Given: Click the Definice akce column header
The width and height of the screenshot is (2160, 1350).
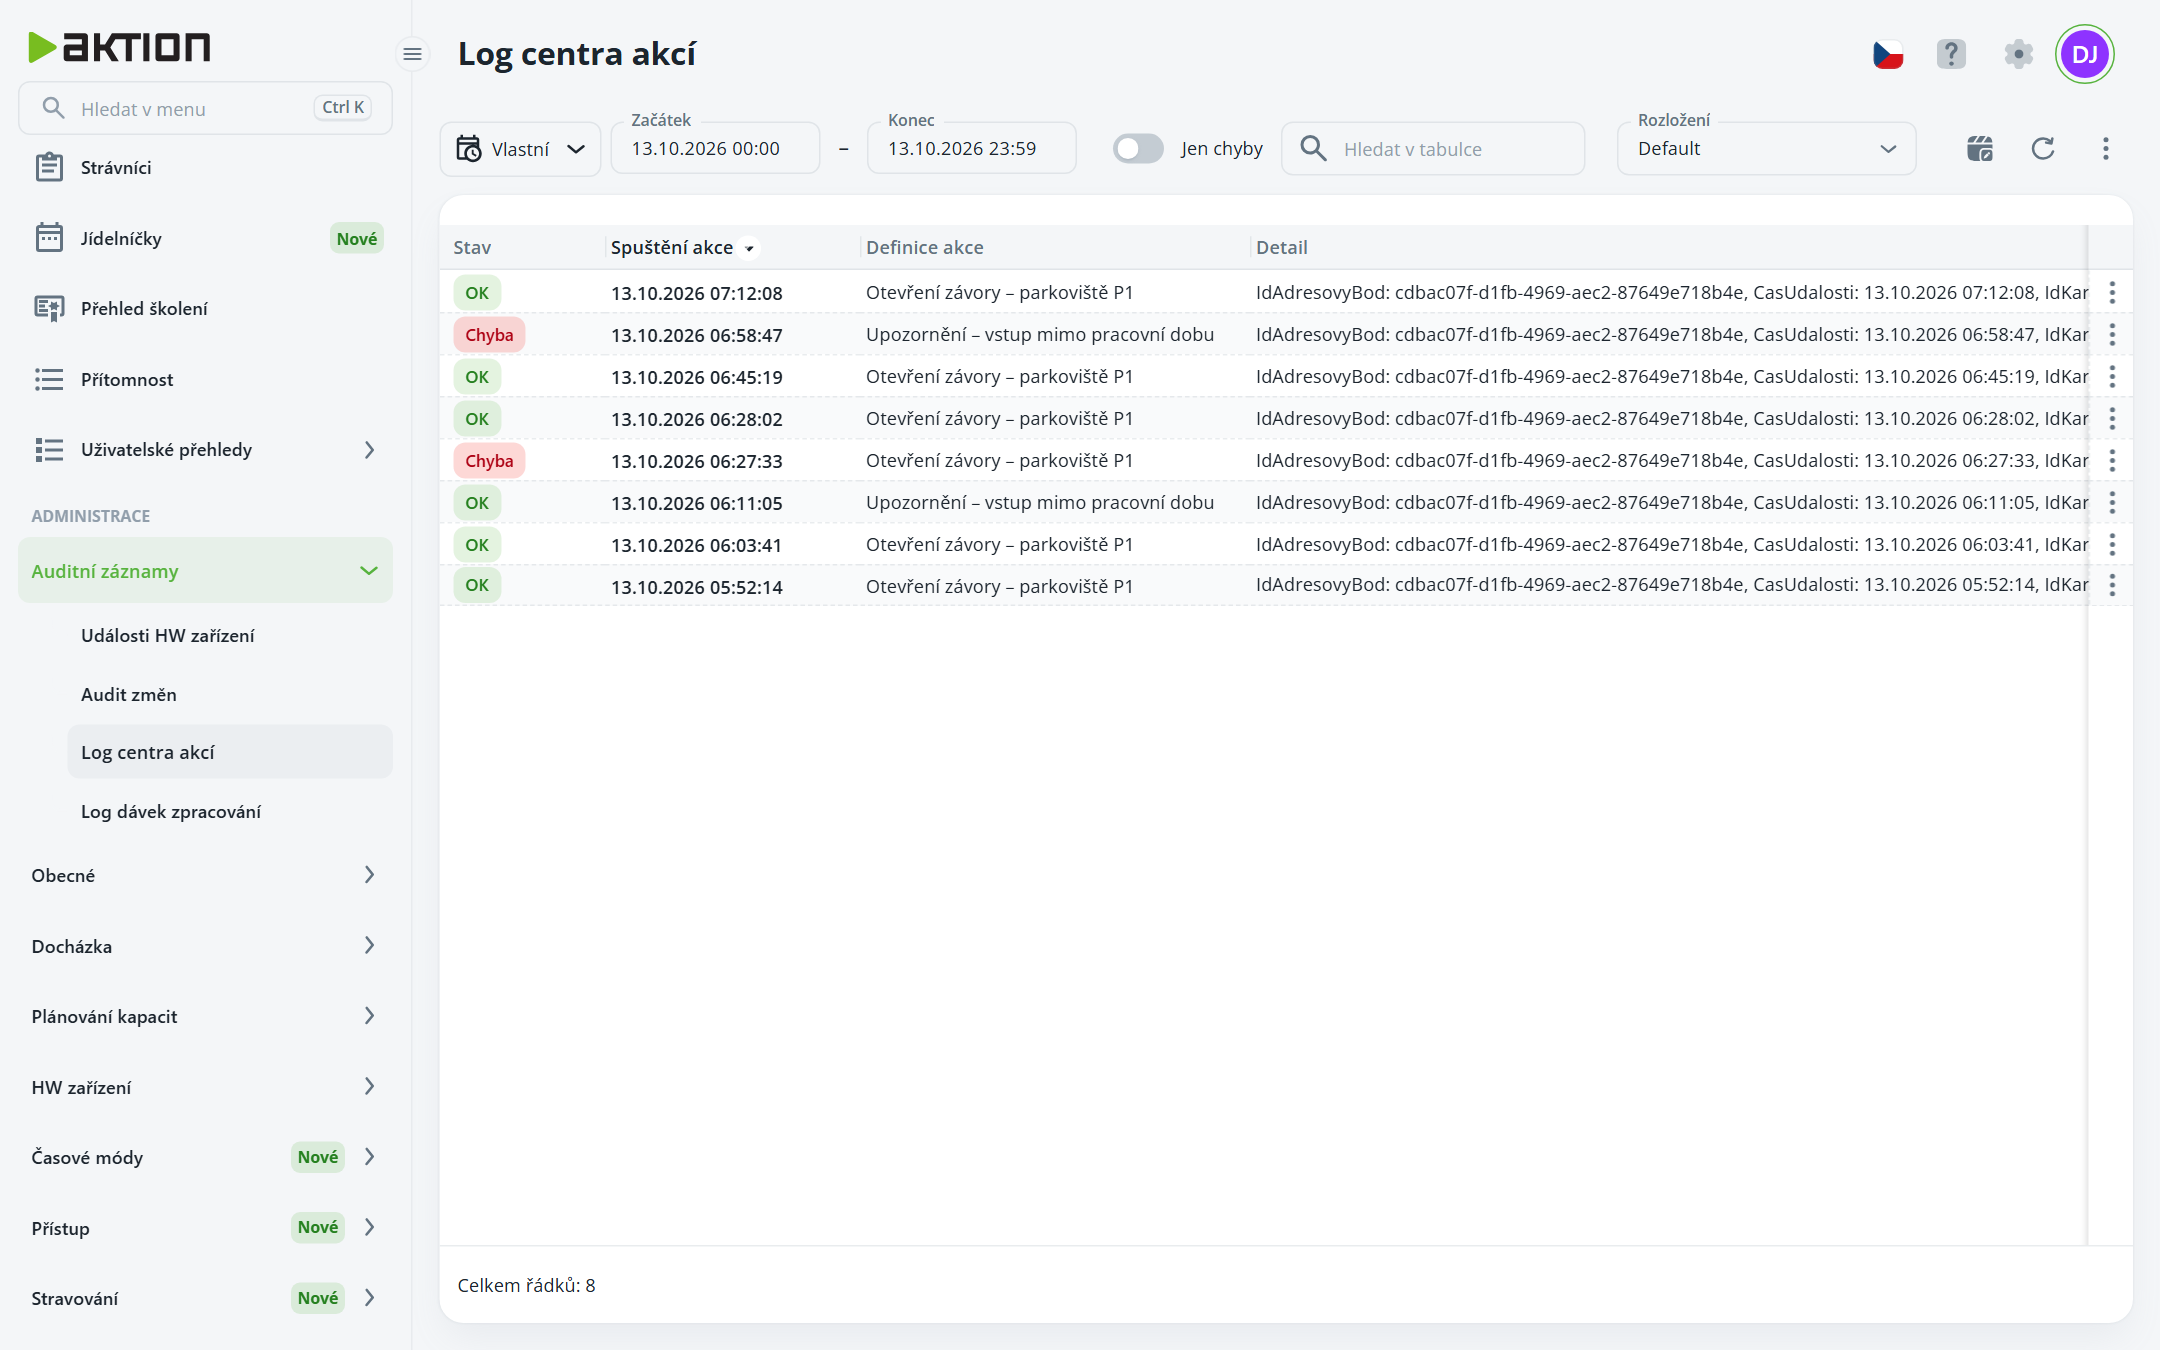Looking at the screenshot, I should click(x=924, y=247).
